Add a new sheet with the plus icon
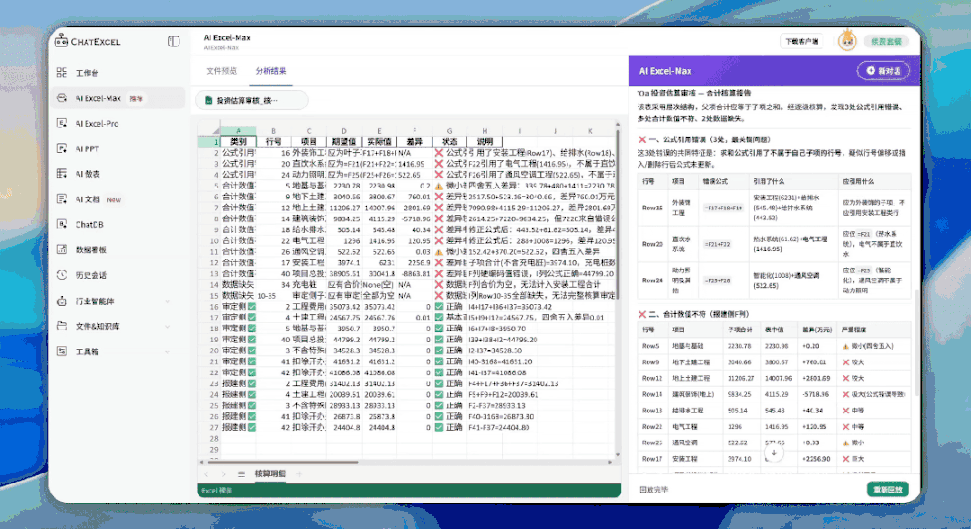Screen dimensions: 971x529 point(298,474)
